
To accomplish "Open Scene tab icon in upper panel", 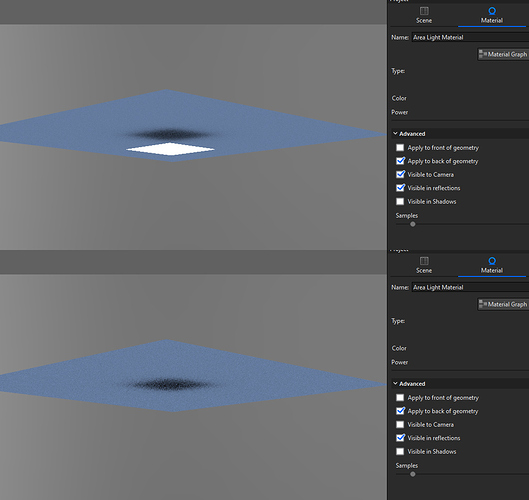I will [424, 11].
